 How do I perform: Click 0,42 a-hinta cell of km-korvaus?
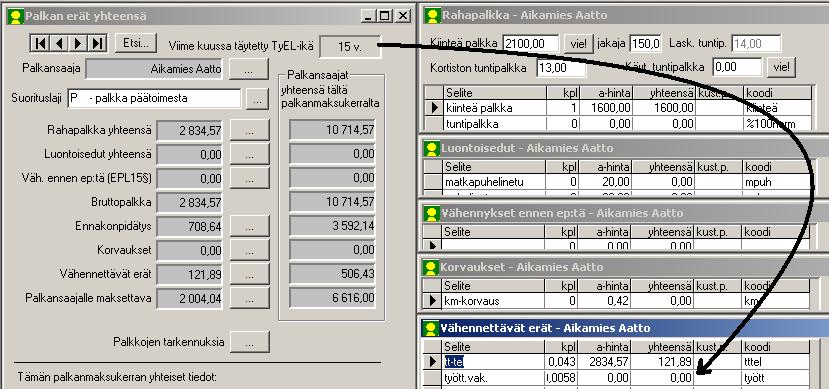pos(604,301)
